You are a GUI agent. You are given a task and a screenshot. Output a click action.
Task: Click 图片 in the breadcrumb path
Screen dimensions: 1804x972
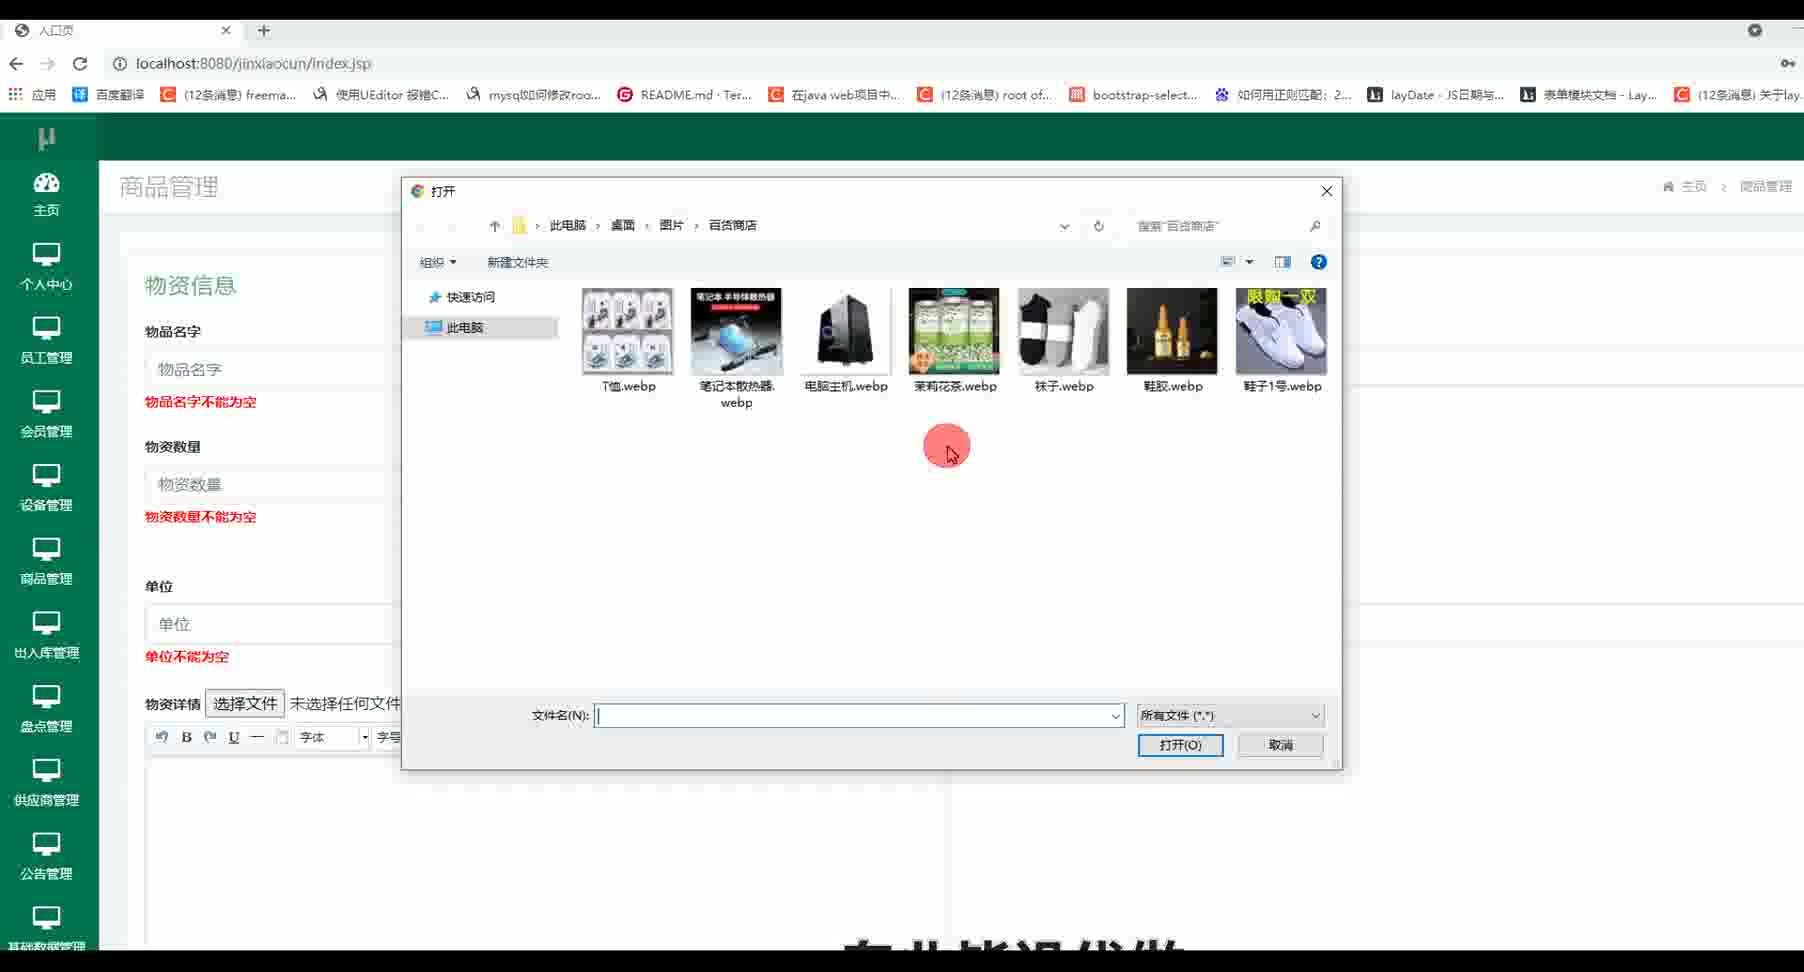click(x=671, y=225)
